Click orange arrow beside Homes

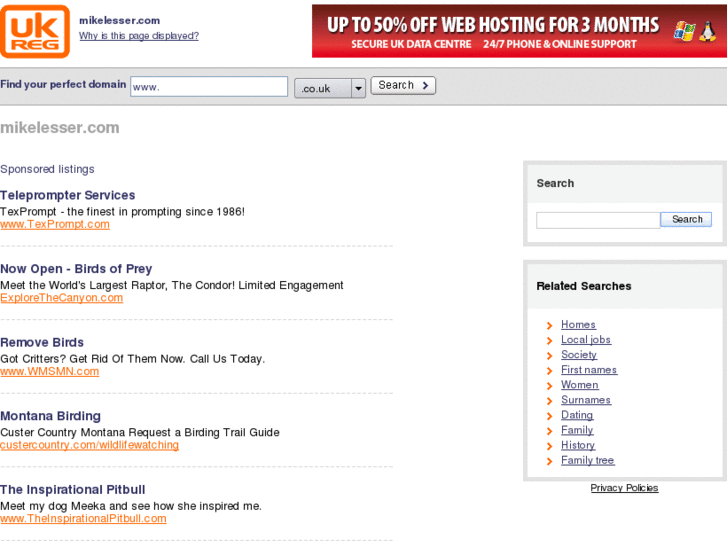[x=549, y=326]
